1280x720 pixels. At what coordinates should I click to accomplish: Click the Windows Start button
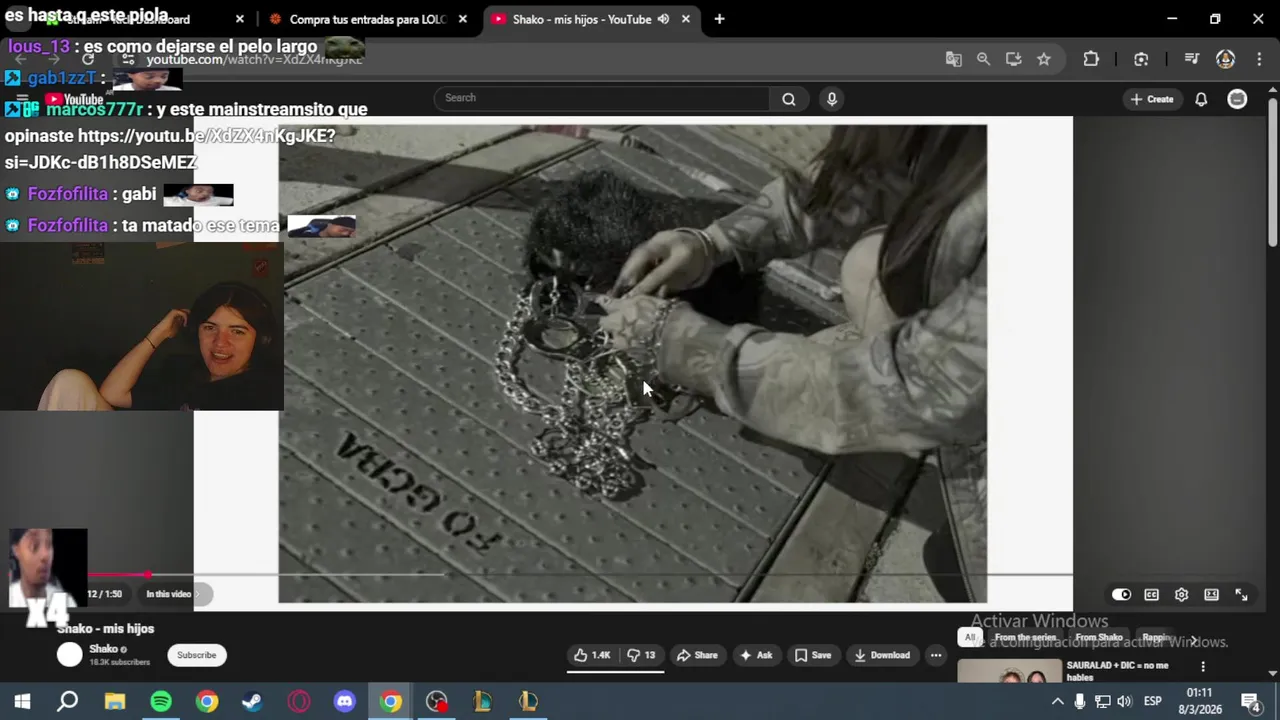pos(22,701)
